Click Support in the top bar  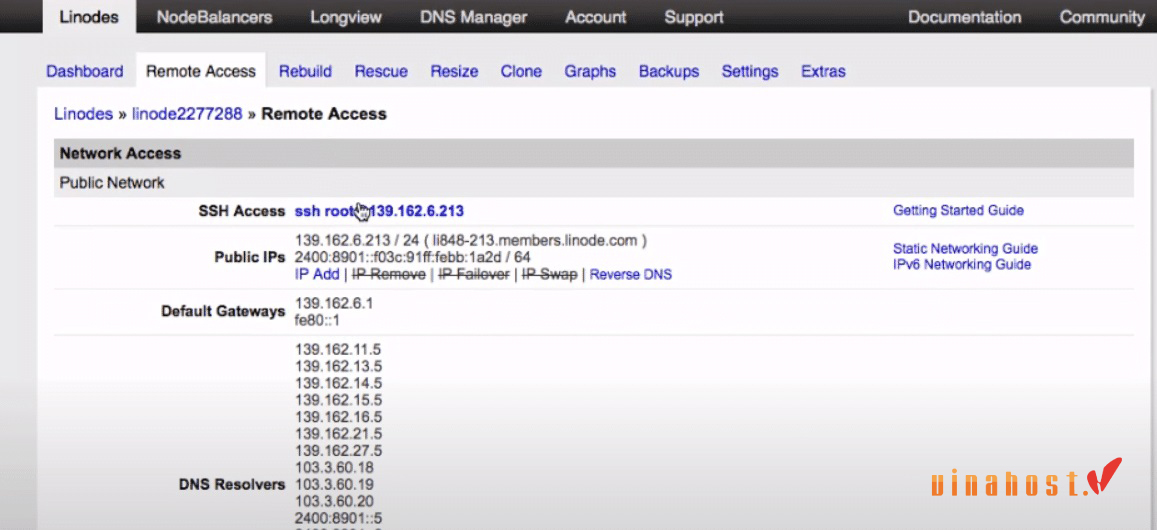[x=694, y=17]
